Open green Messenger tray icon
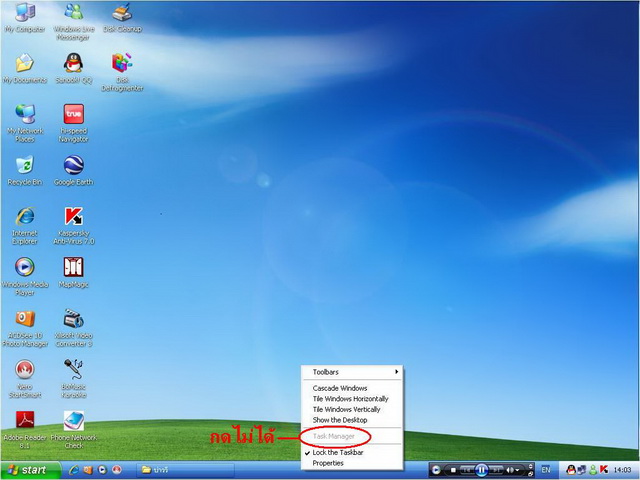640x480 pixels. coord(593,470)
